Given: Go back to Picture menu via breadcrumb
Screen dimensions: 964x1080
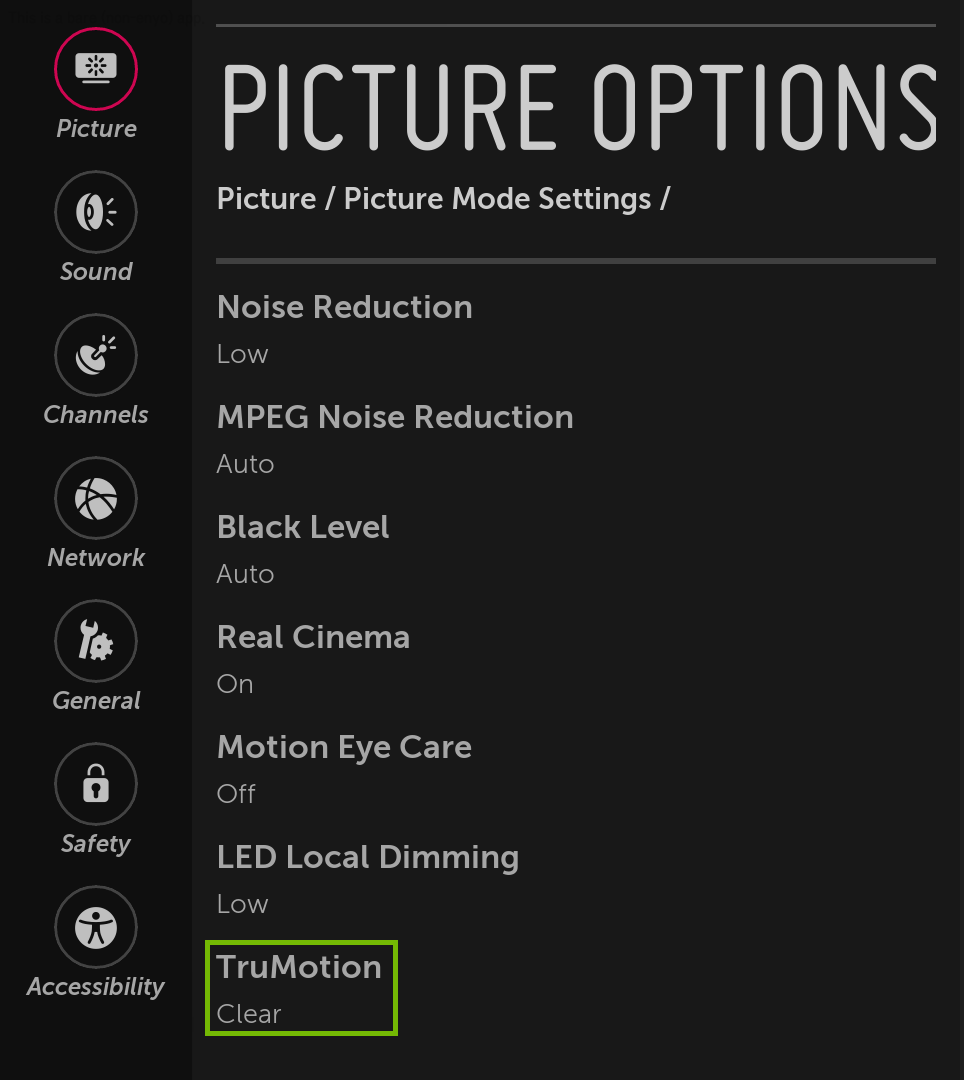Looking at the screenshot, I should (x=267, y=198).
